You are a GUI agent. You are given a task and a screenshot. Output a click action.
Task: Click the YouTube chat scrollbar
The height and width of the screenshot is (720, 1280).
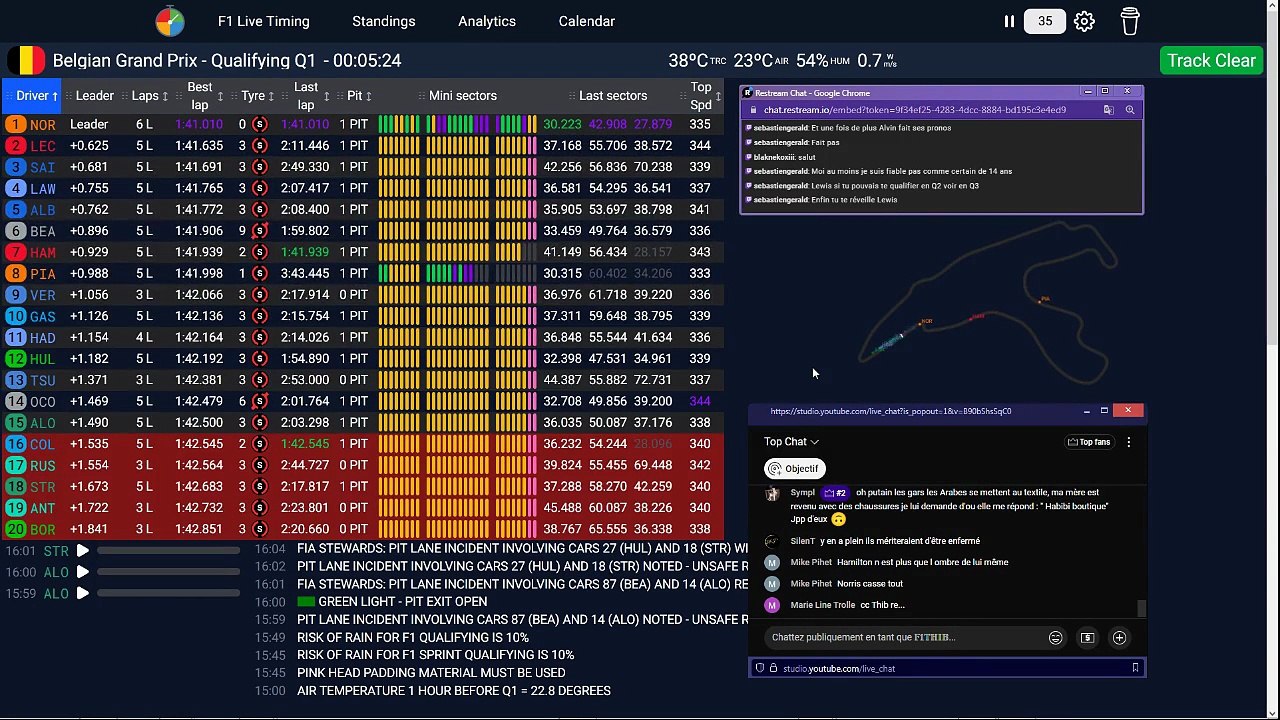[x=1141, y=608]
